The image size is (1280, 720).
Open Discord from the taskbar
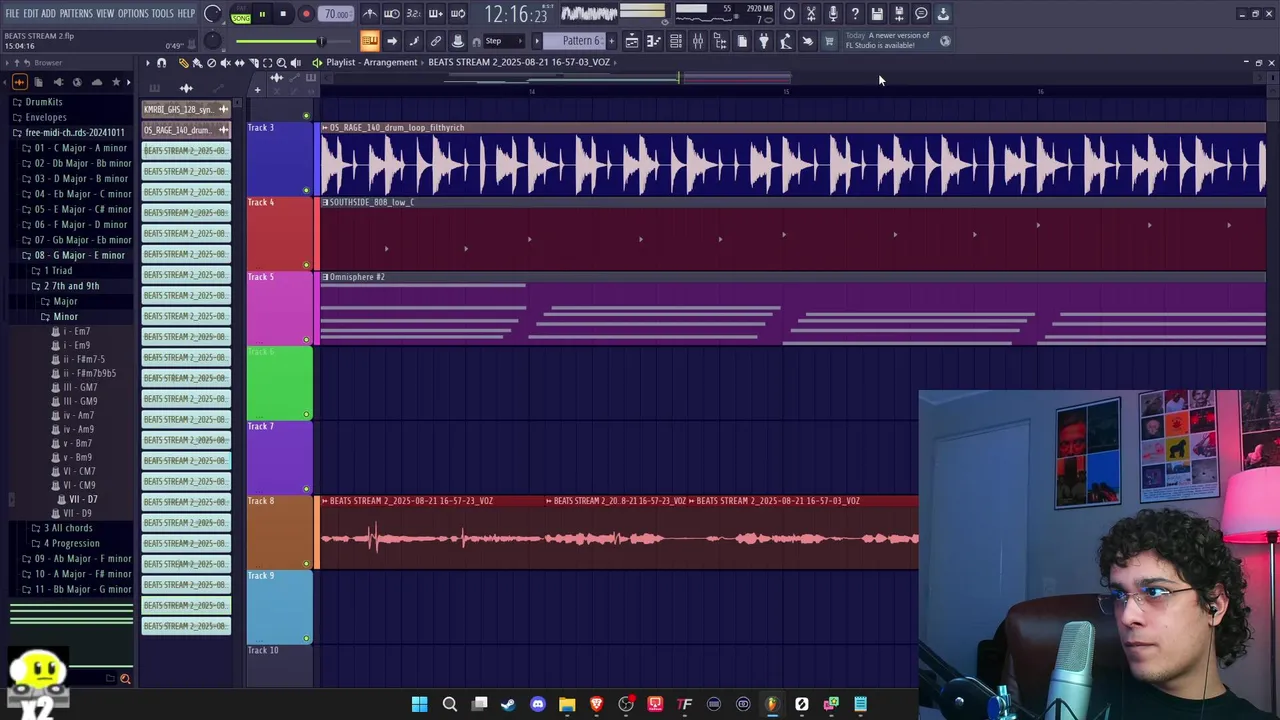pos(538,704)
